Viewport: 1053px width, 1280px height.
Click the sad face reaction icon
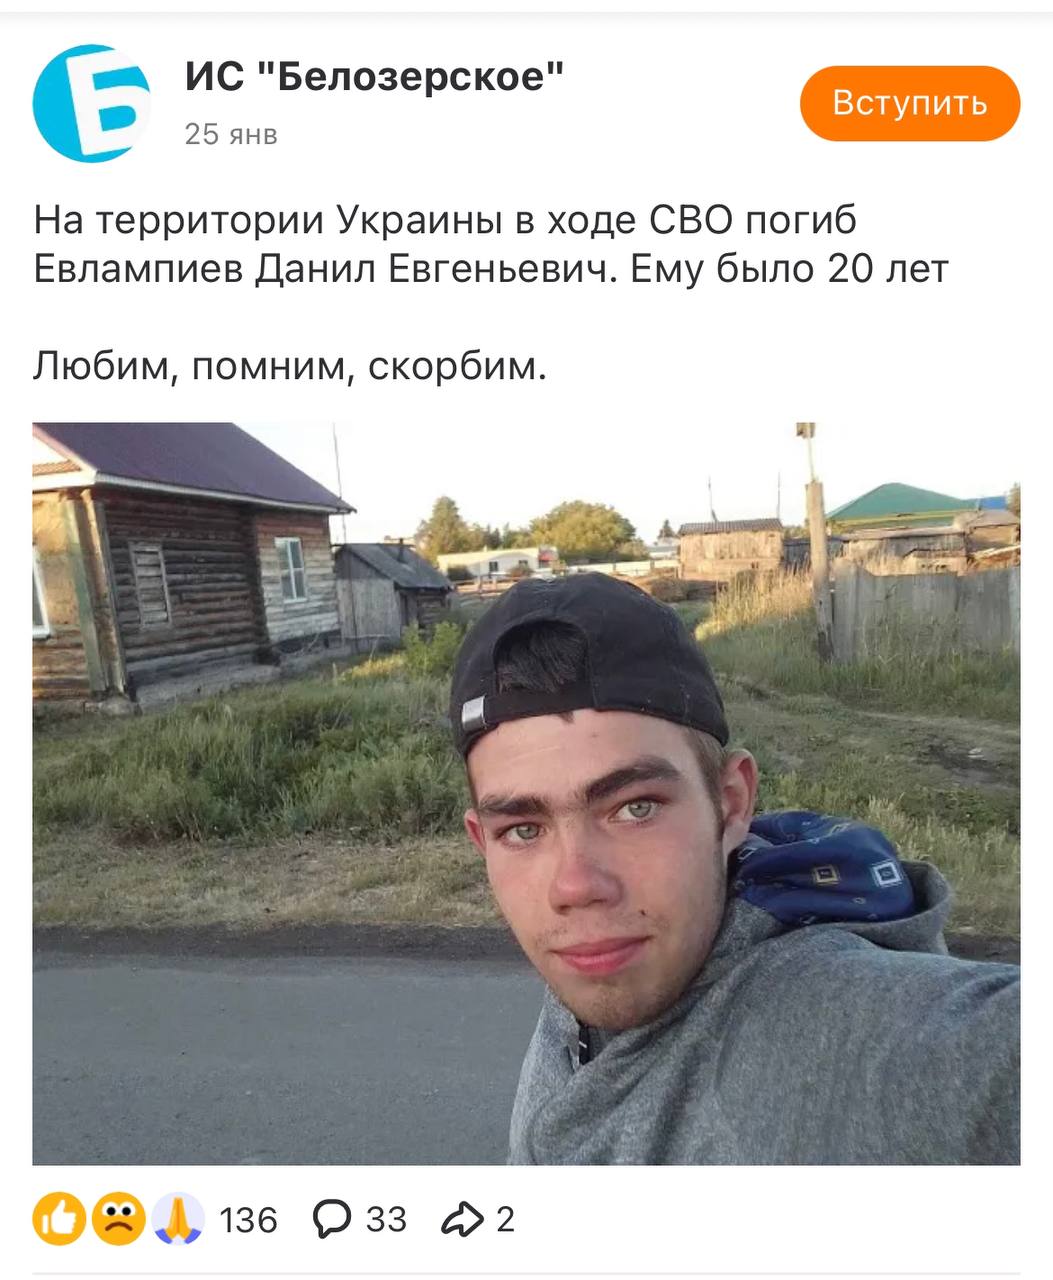[x=119, y=1219]
